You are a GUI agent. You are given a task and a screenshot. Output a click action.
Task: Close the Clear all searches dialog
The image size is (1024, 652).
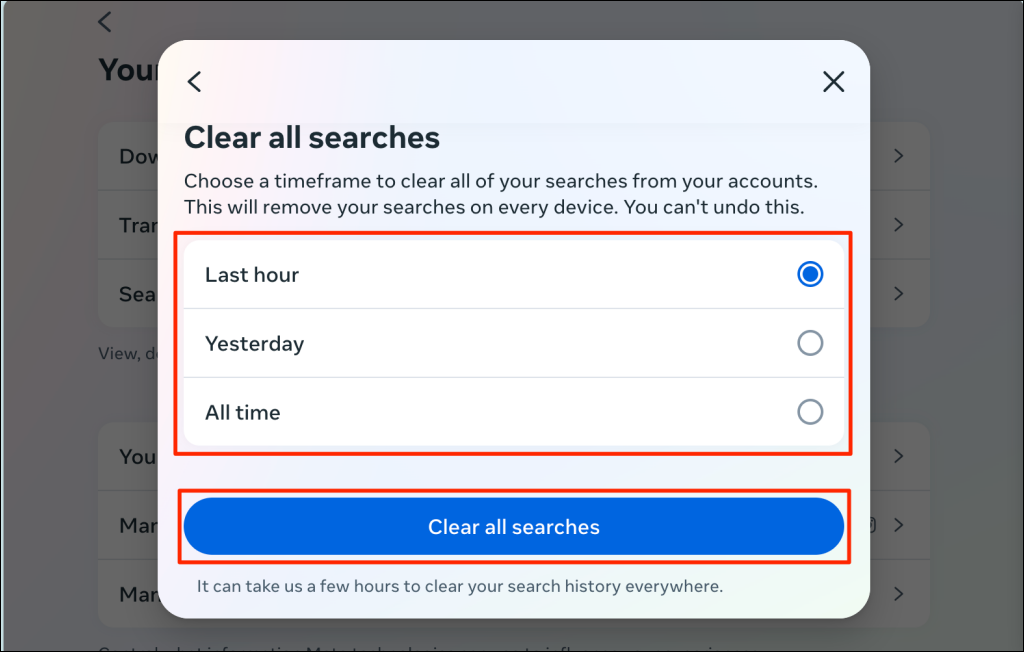tap(833, 82)
